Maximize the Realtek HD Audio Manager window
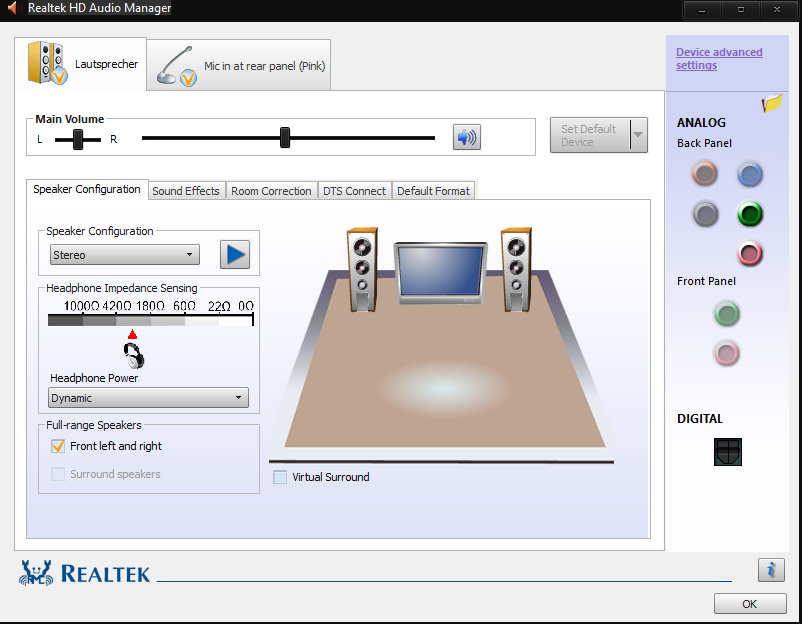 (x=740, y=10)
